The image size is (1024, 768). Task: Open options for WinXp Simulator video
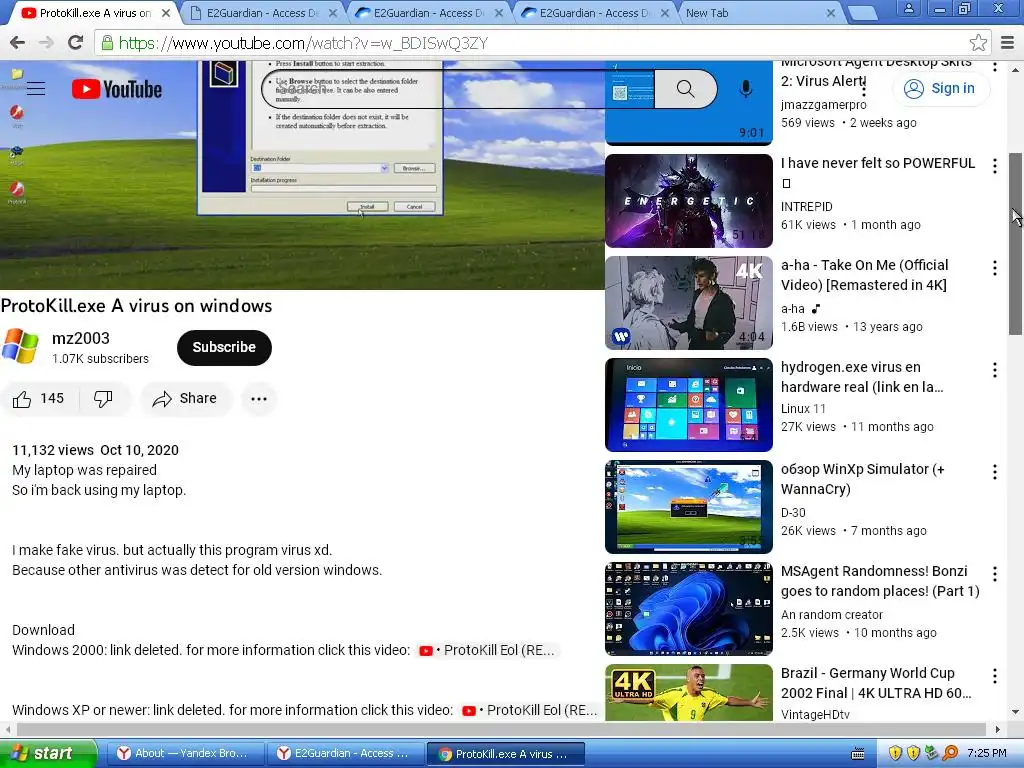995,472
